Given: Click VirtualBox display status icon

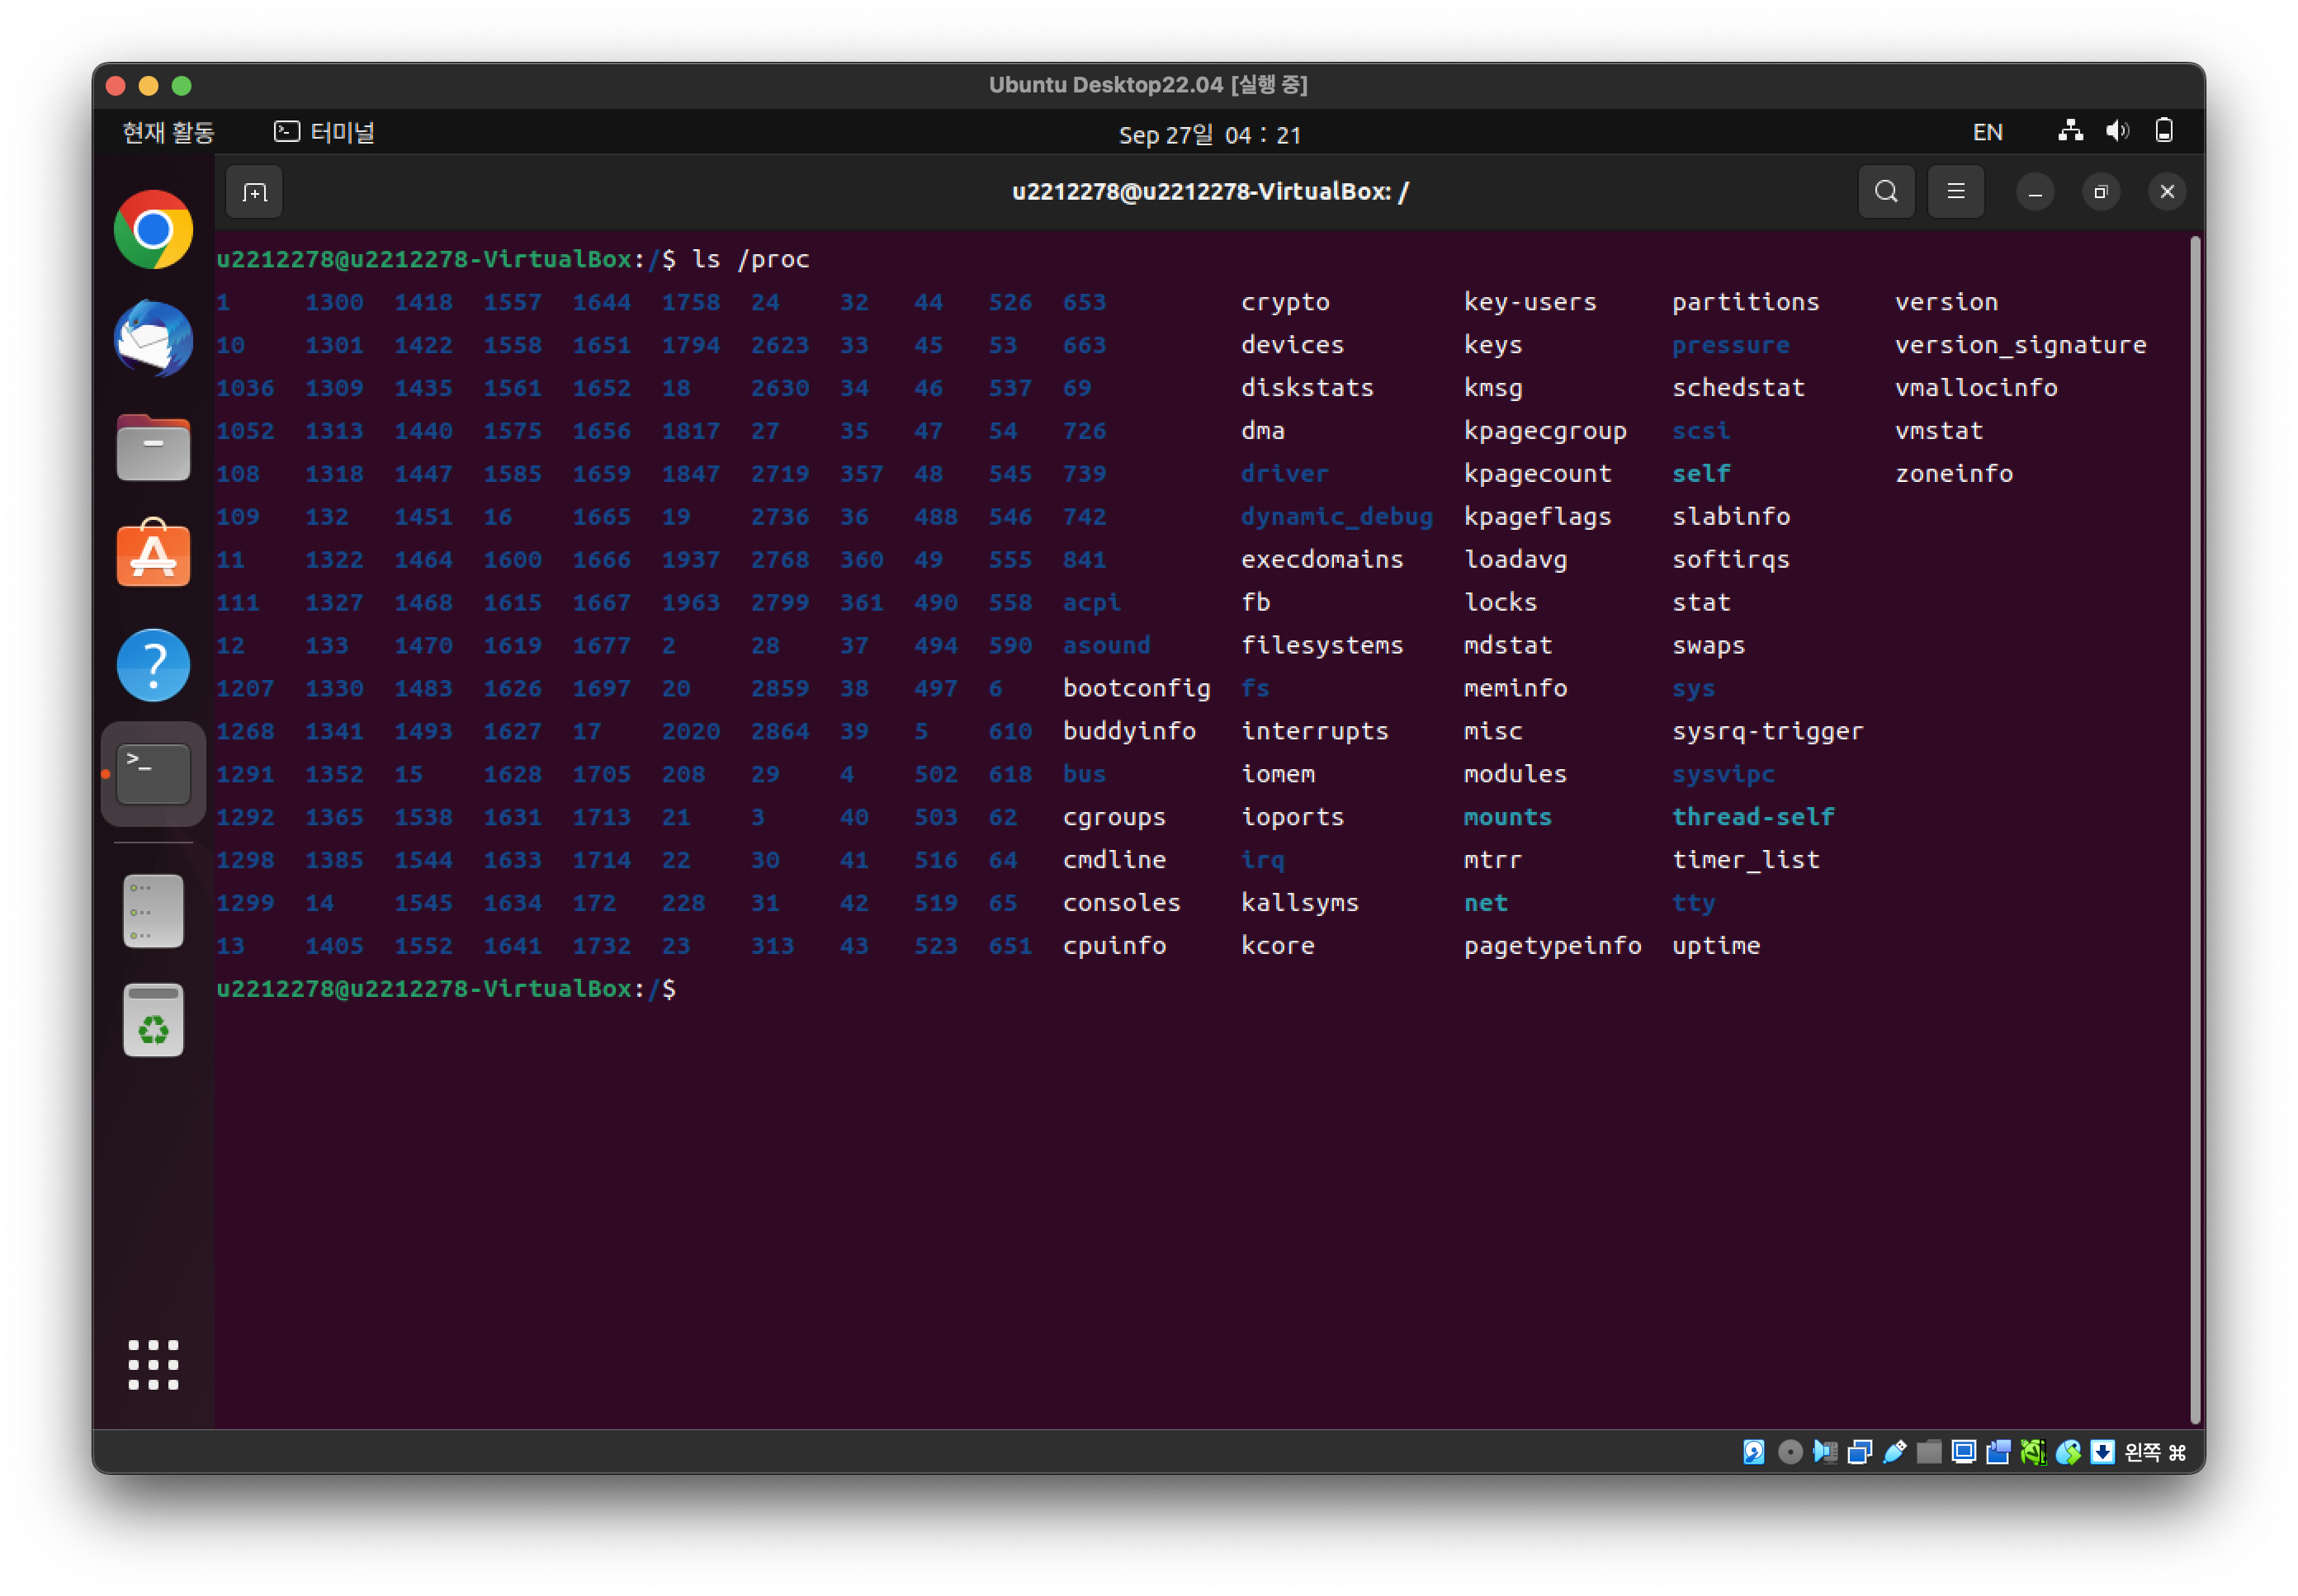Looking at the screenshot, I should 1963,1452.
